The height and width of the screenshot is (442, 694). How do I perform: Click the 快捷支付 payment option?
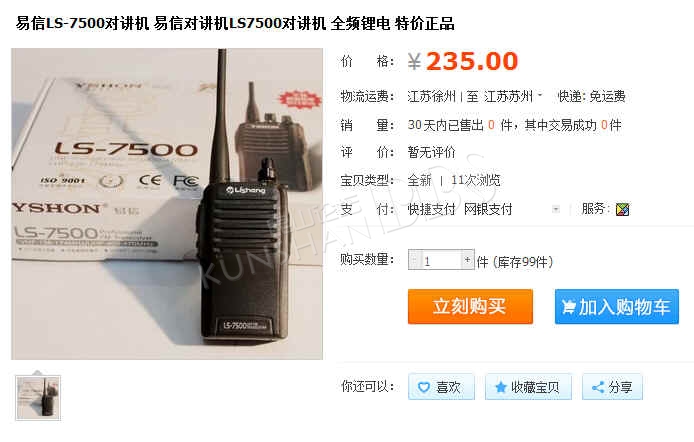431,209
